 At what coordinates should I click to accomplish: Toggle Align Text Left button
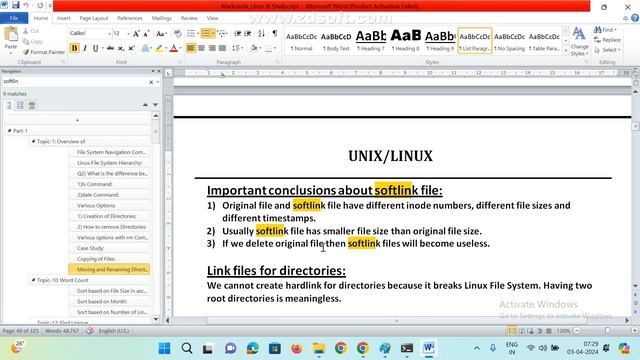[x=191, y=48]
